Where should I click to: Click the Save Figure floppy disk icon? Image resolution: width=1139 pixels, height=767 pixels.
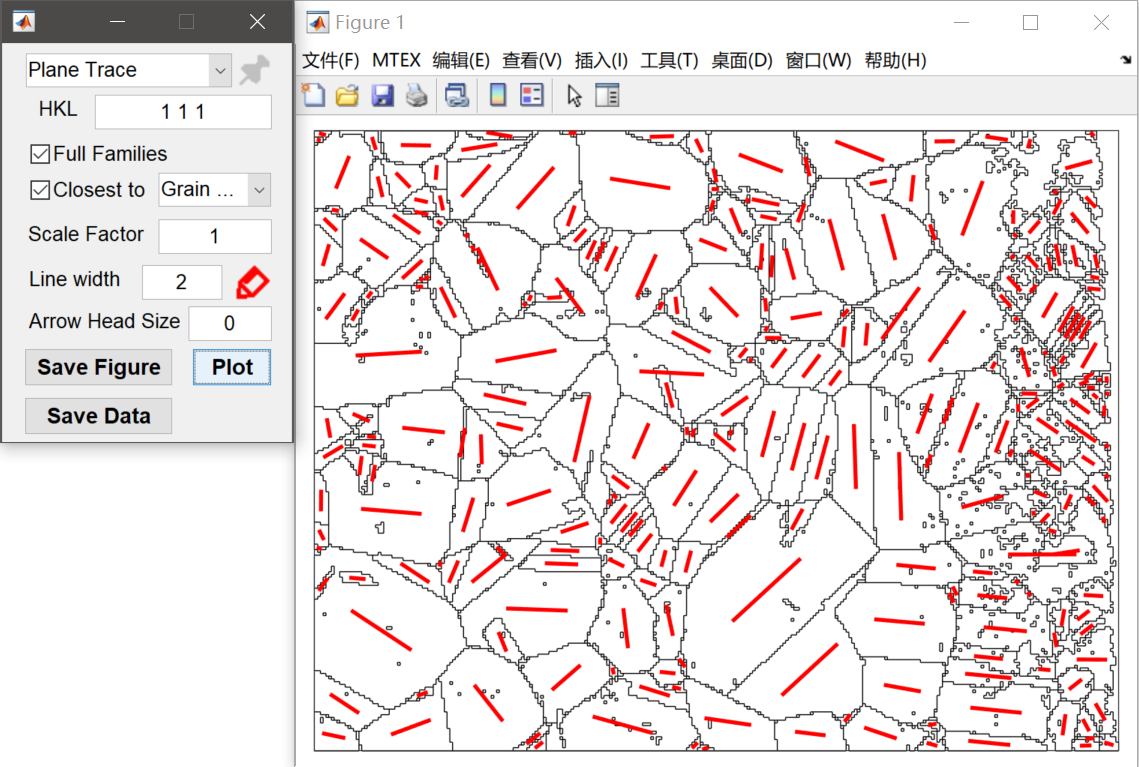(x=382, y=95)
